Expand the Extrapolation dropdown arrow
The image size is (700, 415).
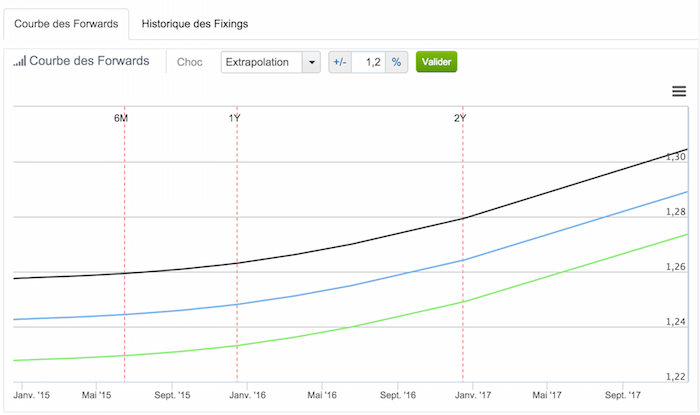[x=312, y=62]
